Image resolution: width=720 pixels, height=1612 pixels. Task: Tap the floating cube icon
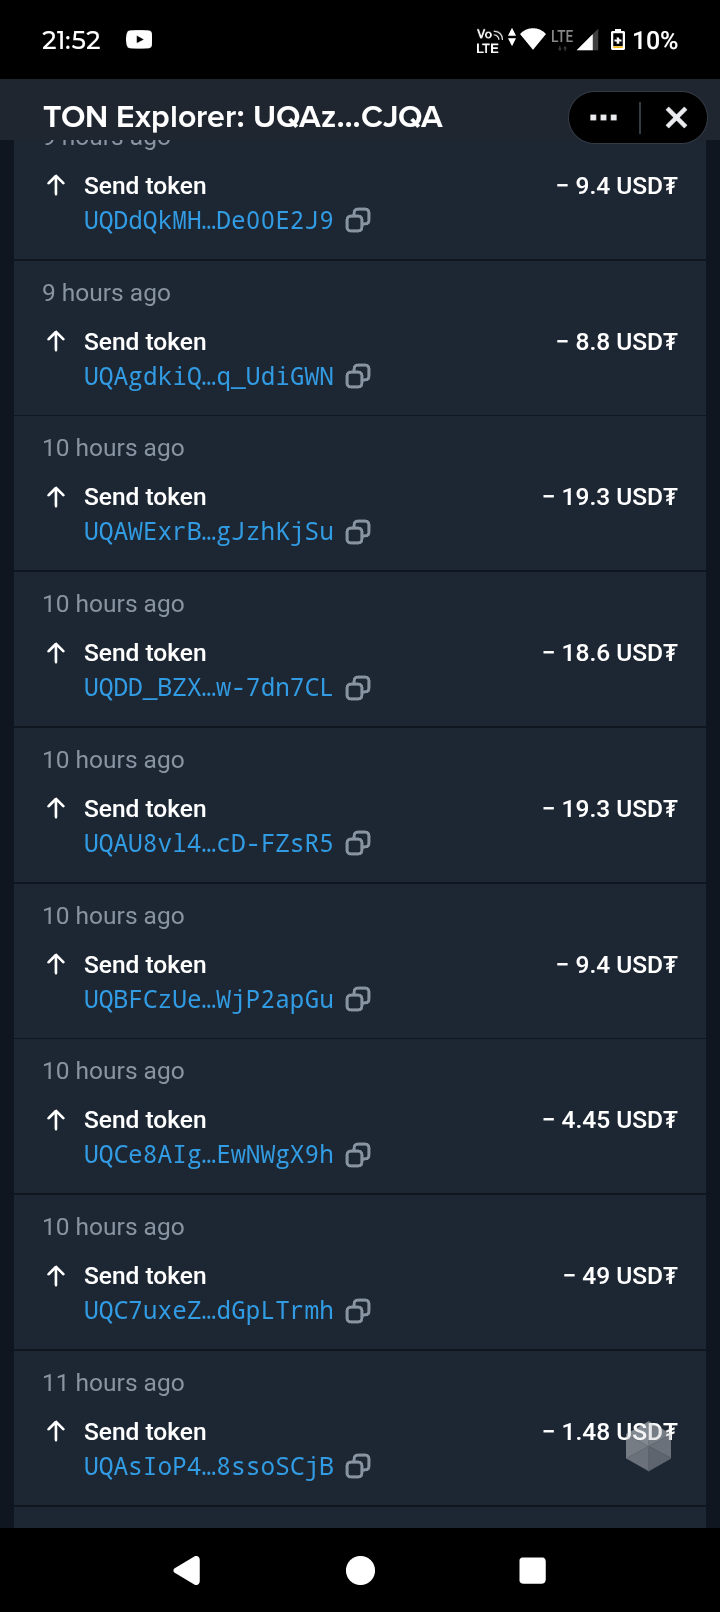(x=648, y=1447)
